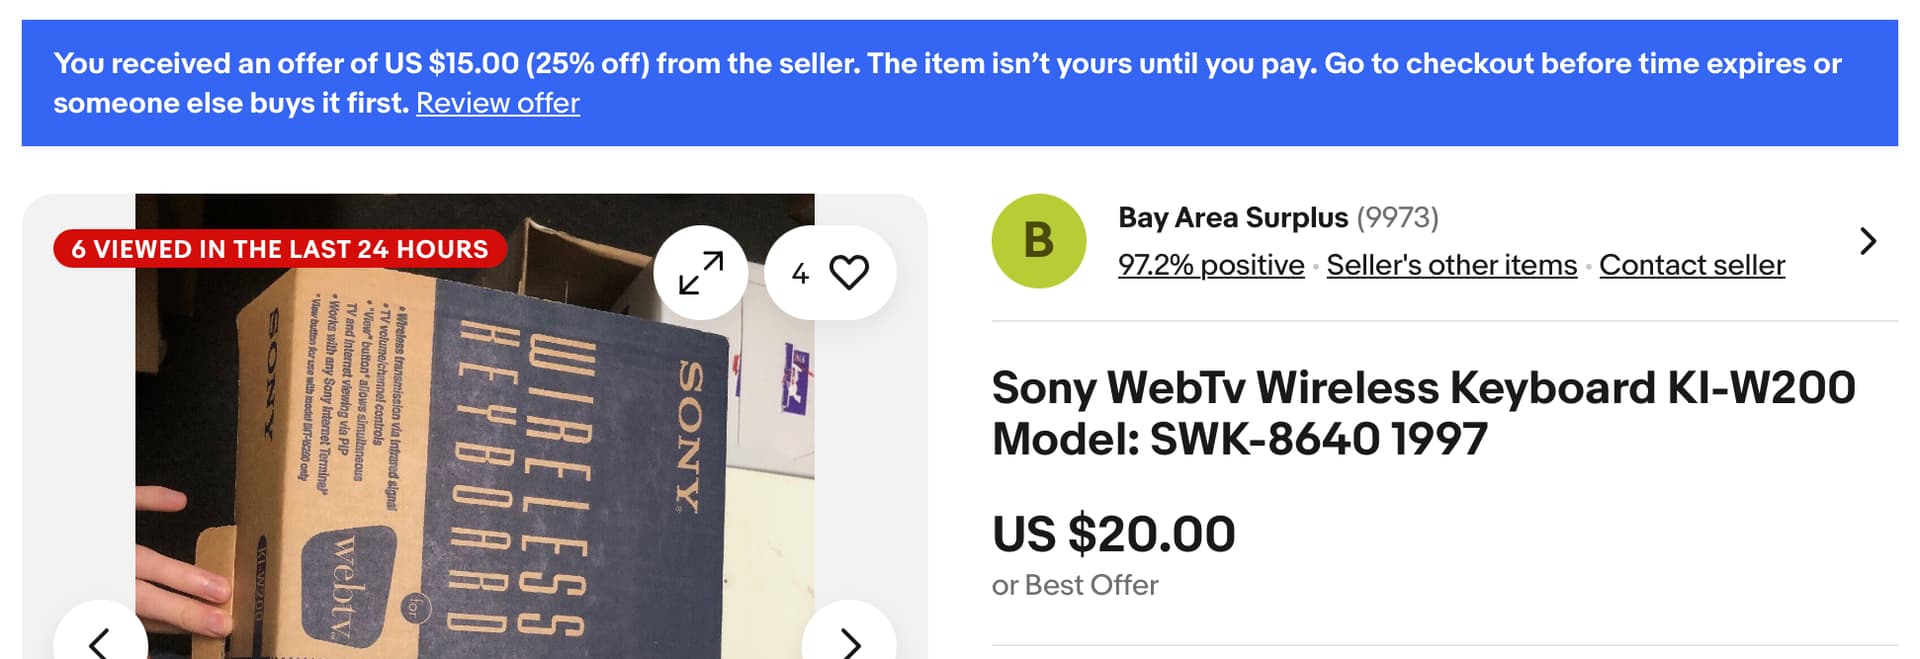The width and height of the screenshot is (1920, 659).
Task: Click the Contact seller link
Action: click(1691, 265)
